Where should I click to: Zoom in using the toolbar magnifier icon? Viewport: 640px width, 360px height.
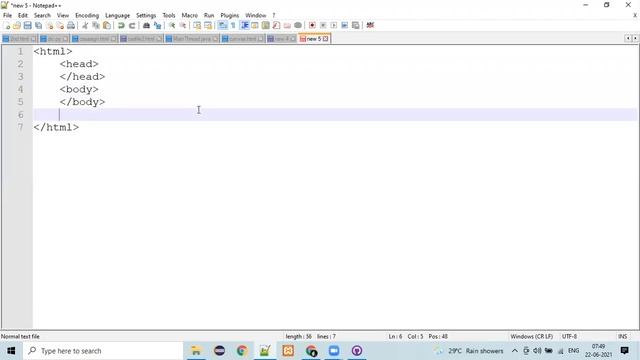(172, 25)
